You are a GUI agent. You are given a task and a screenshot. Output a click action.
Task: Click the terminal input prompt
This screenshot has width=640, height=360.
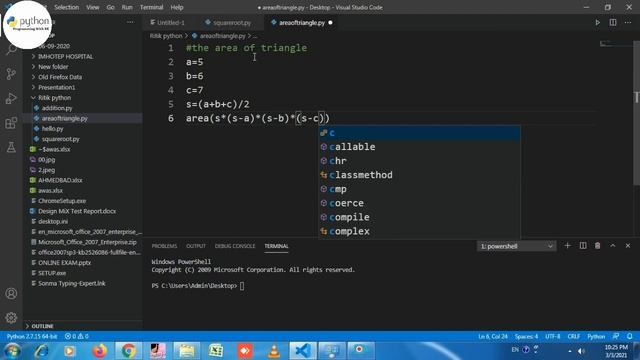click(x=242, y=286)
